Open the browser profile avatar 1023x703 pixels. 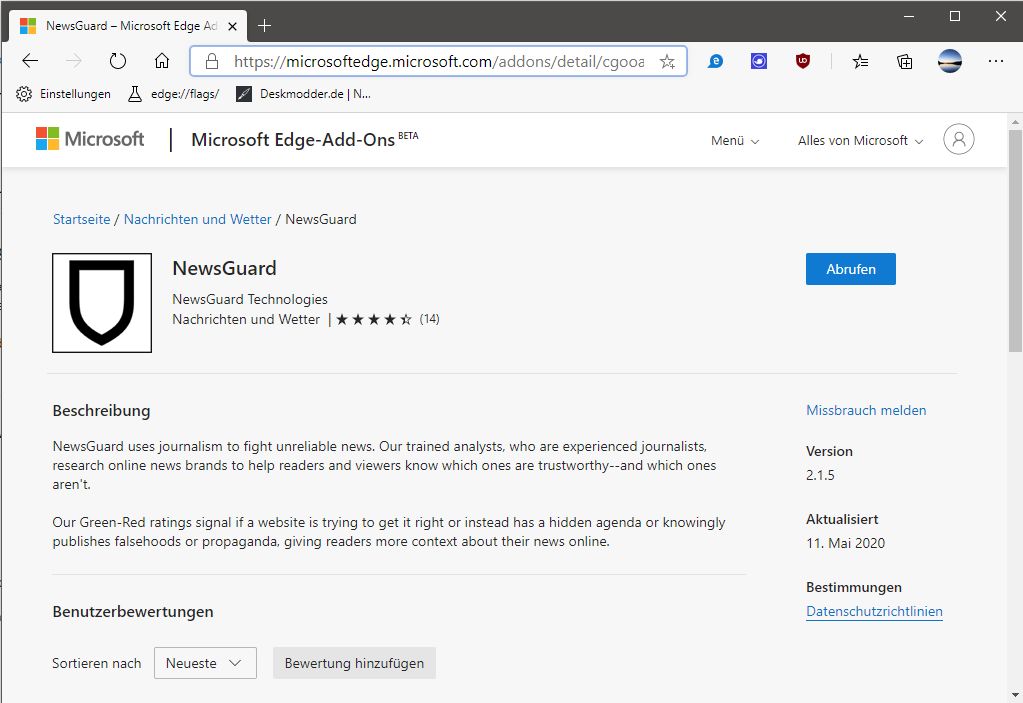tap(949, 61)
